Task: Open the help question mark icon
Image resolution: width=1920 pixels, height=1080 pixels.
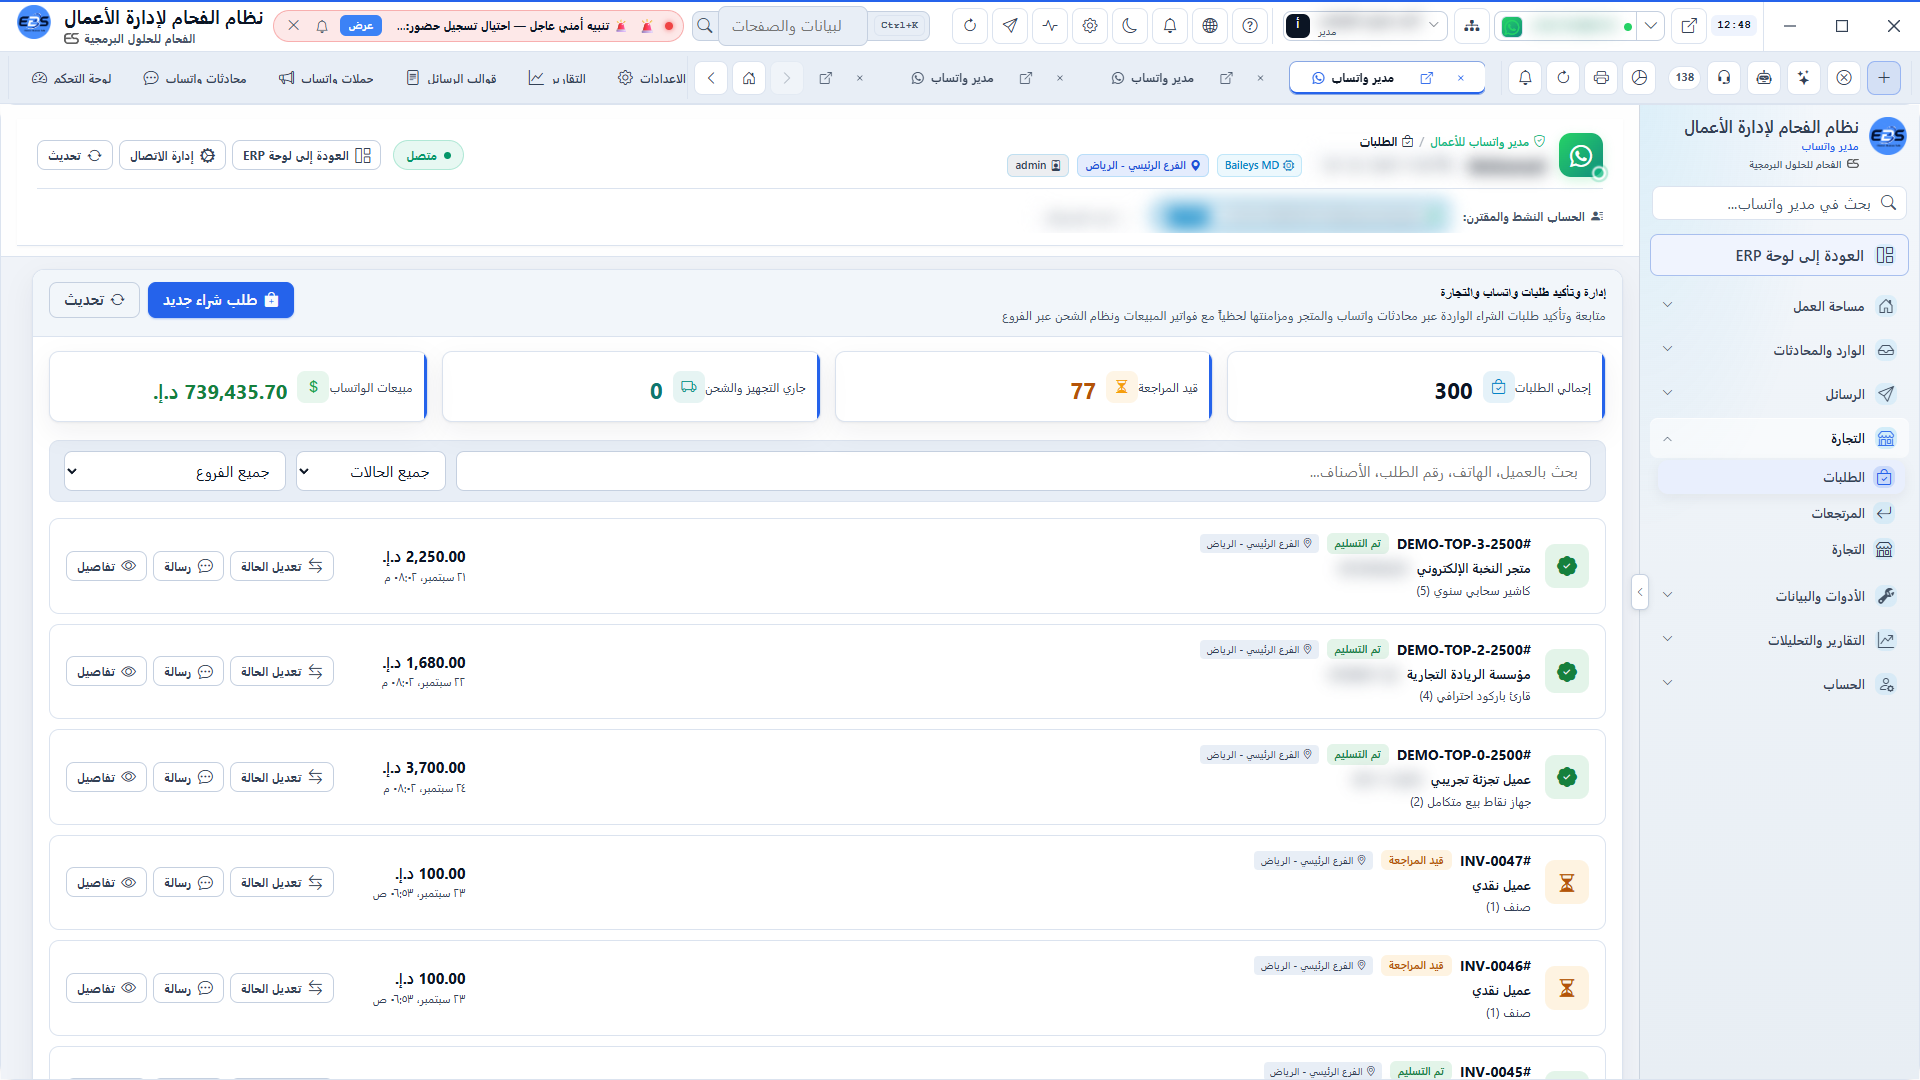Action: [1250, 26]
